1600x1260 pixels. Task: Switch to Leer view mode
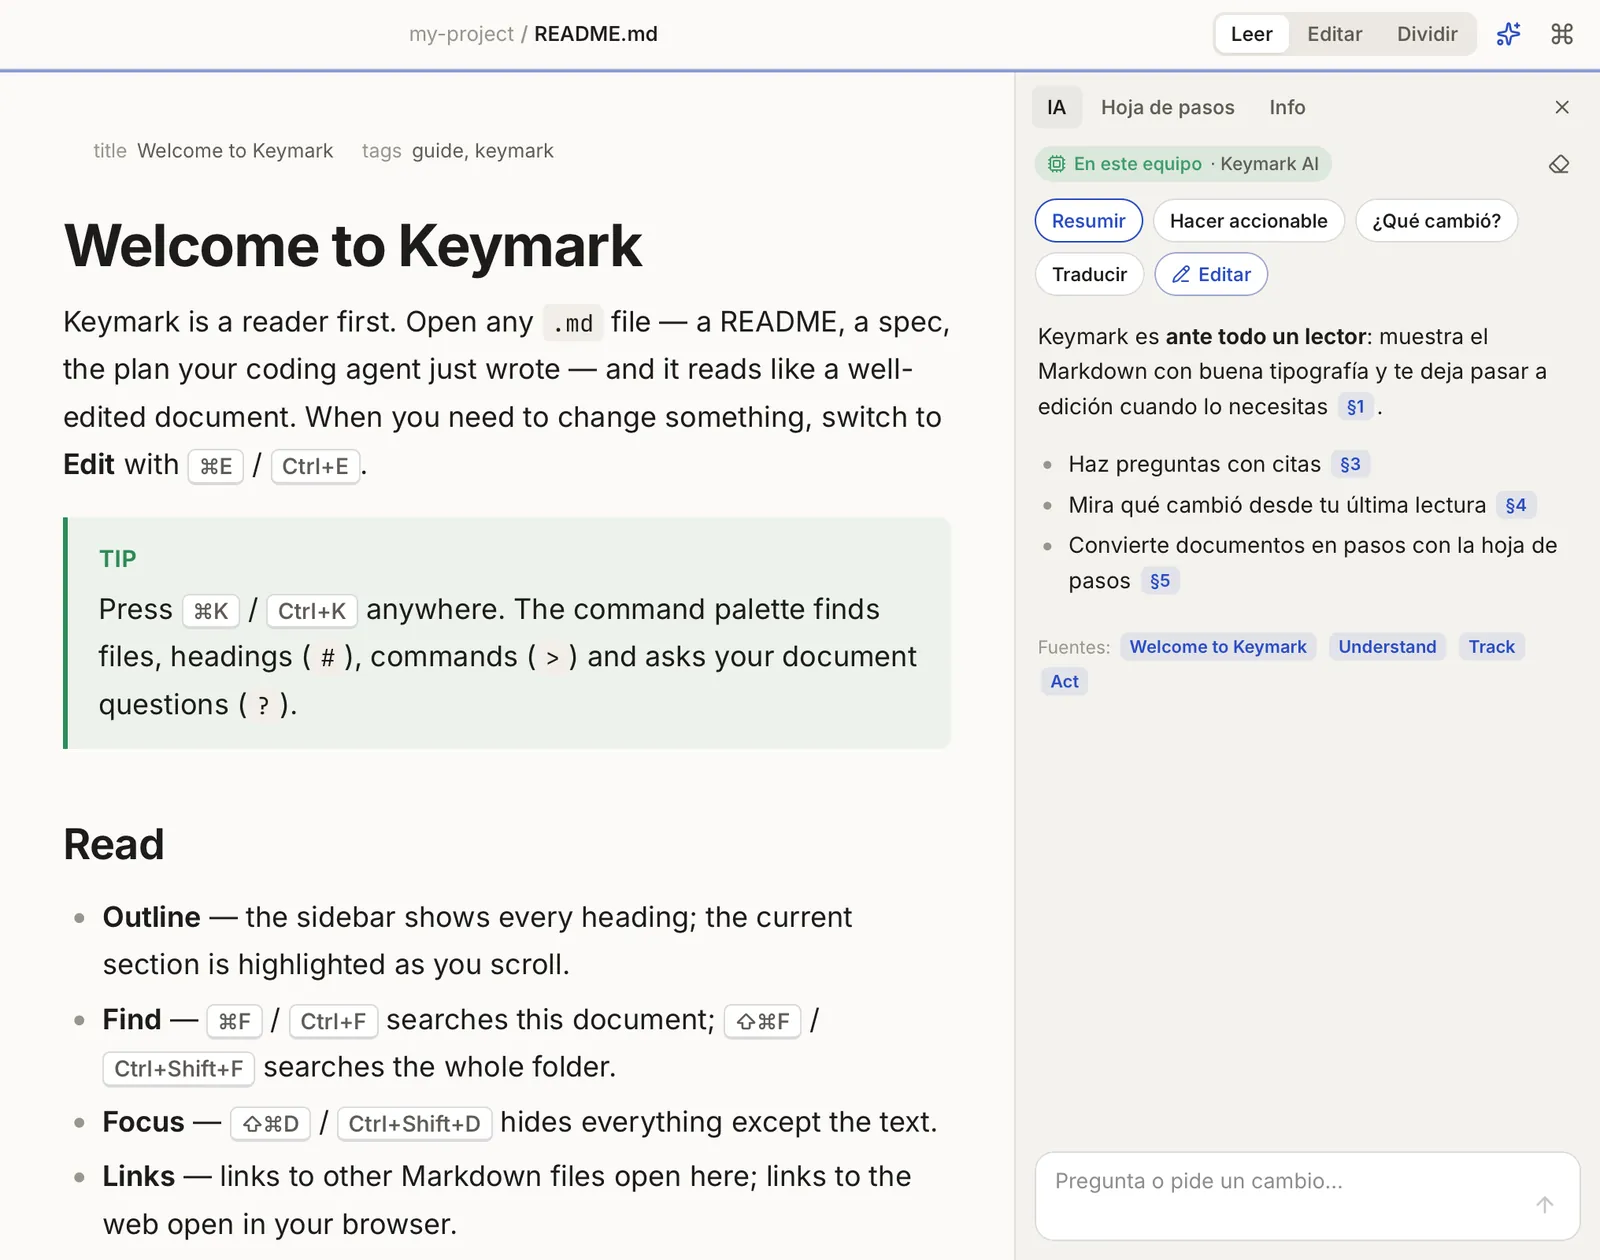click(x=1251, y=34)
